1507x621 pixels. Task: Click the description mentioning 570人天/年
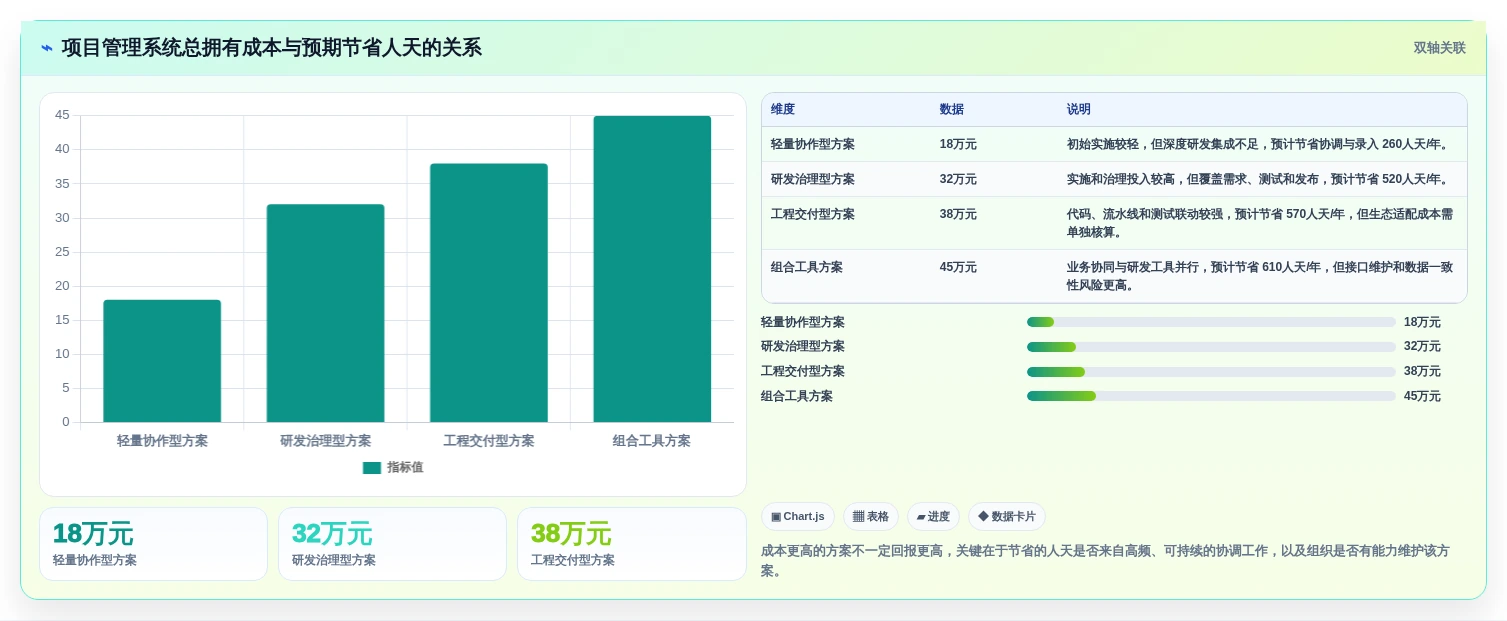point(1260,224)
